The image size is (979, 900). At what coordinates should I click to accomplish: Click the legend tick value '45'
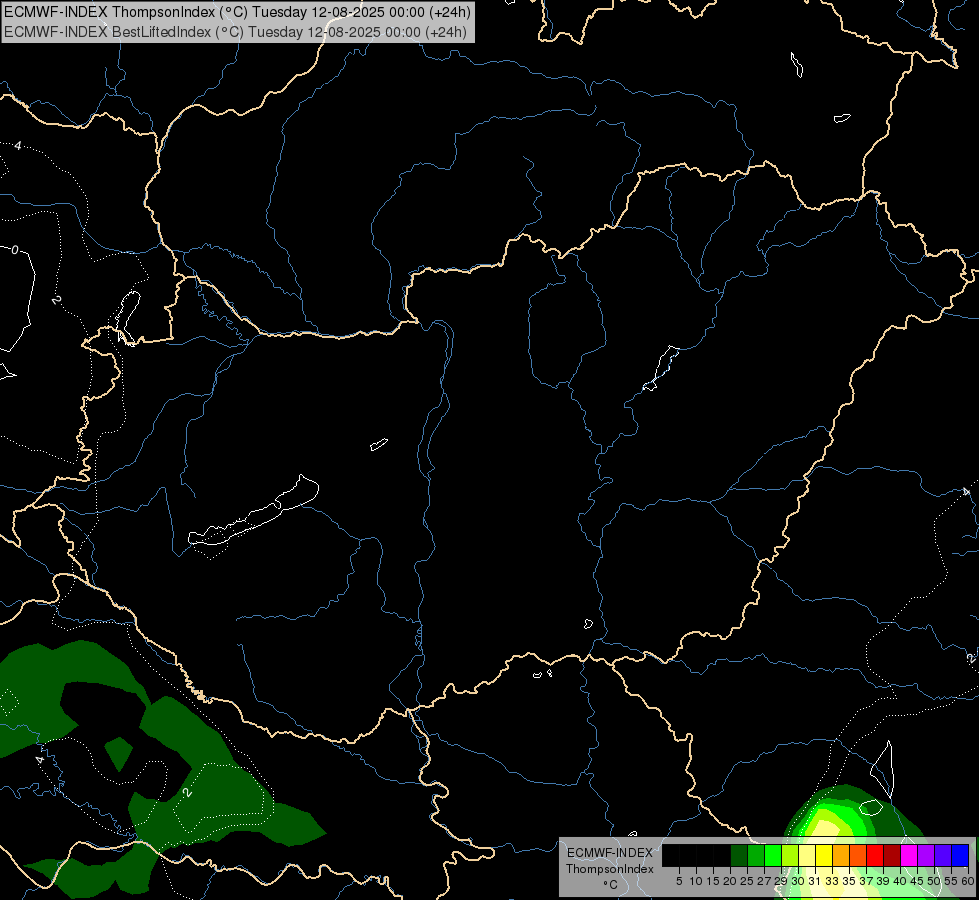[917, 881]
